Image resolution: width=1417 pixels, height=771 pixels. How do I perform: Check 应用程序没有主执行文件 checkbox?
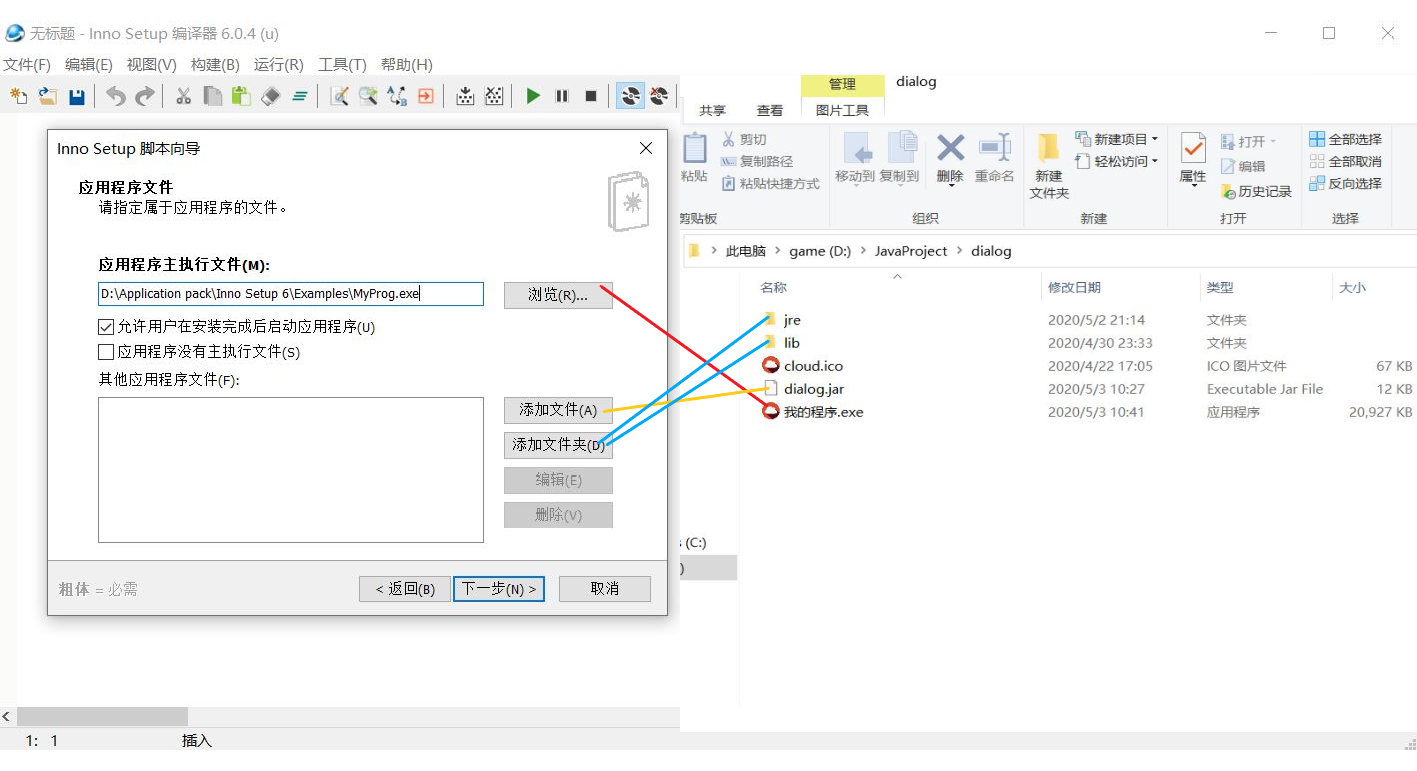pyautogui.click(x=106, y=352)
